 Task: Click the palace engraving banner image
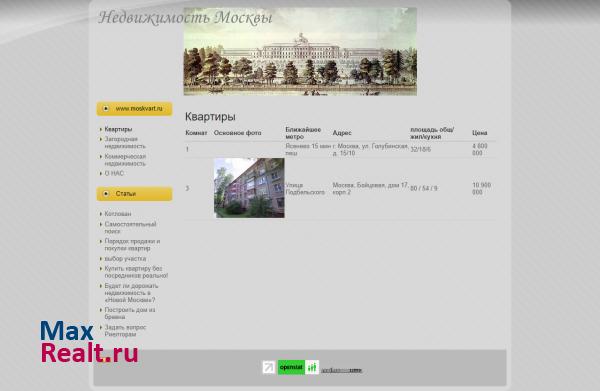[x=300, y=51]
